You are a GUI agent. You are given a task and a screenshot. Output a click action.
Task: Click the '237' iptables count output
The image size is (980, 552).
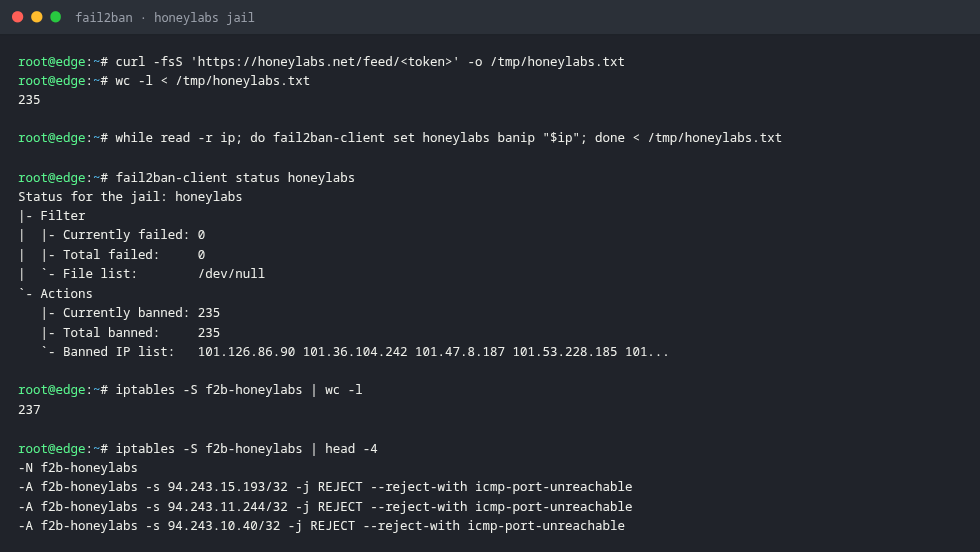tap(29, 410)
